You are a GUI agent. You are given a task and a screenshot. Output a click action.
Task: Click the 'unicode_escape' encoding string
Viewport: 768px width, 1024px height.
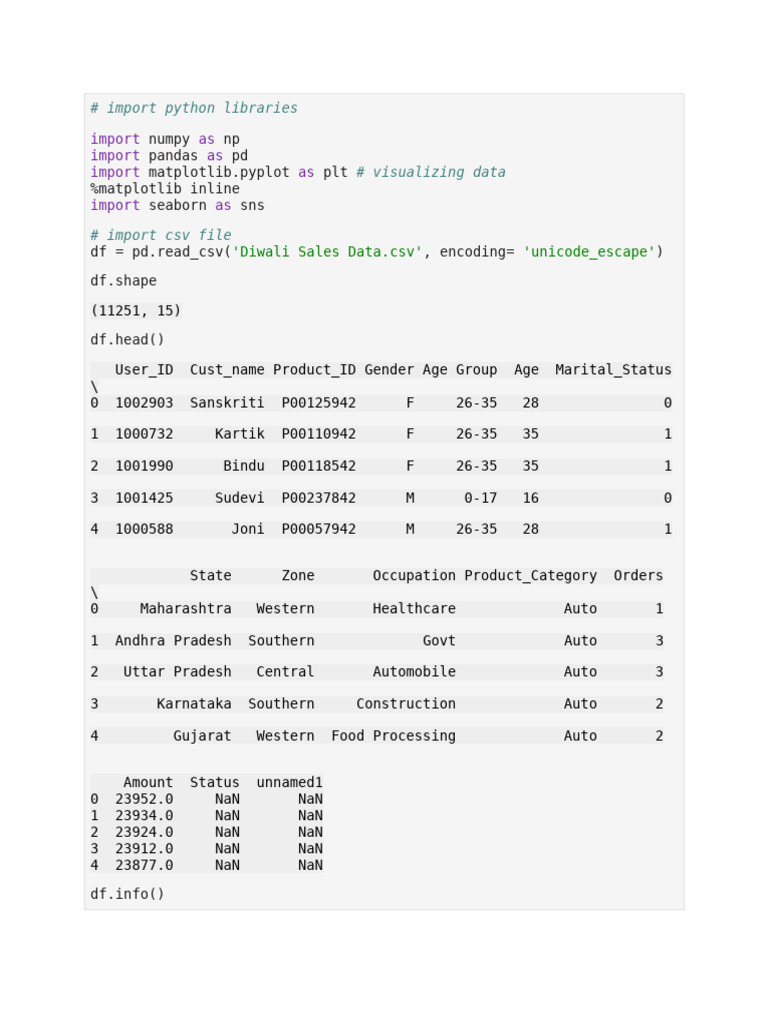click(589, 251)
